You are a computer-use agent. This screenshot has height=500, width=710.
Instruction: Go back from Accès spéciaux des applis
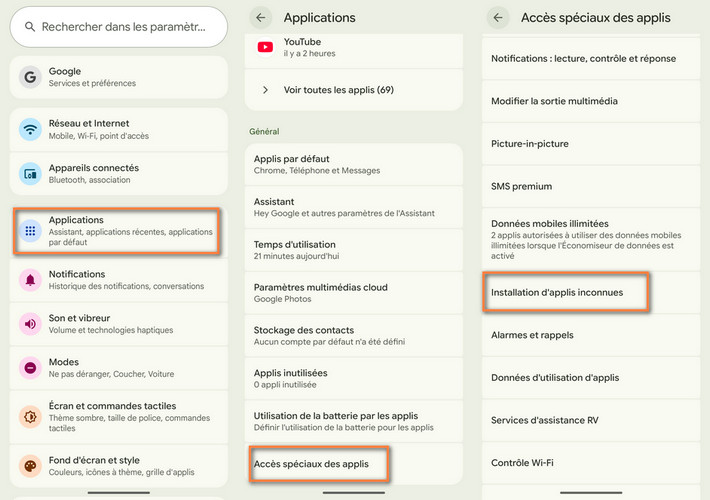click(x=498, y=17)
